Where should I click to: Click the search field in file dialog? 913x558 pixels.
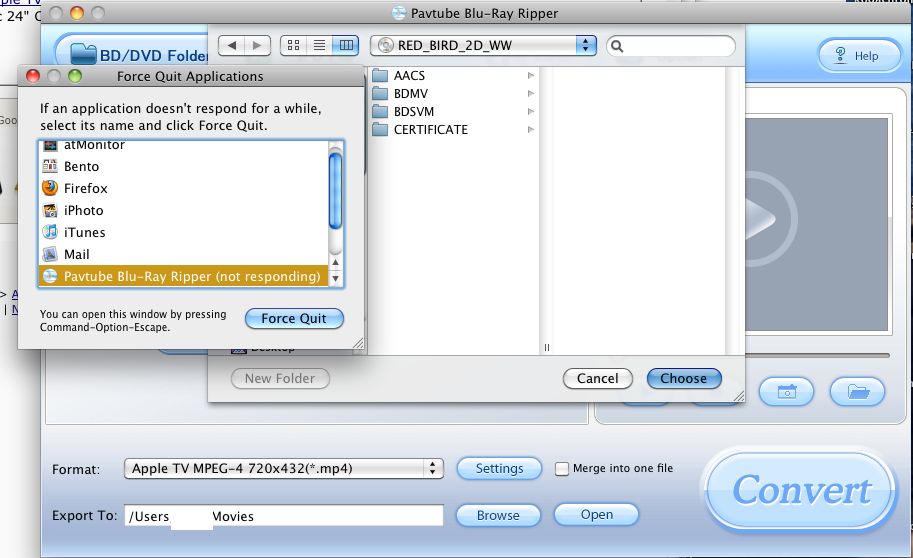tap(671, 46)
